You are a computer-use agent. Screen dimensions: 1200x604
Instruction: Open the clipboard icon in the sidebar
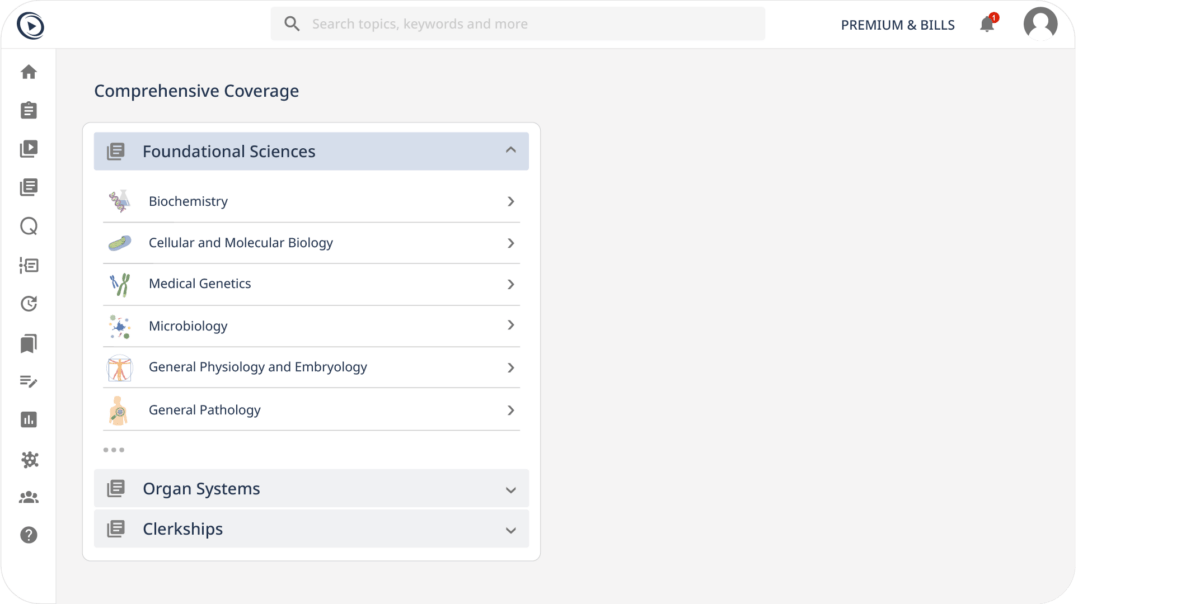(x=28, y=110)
